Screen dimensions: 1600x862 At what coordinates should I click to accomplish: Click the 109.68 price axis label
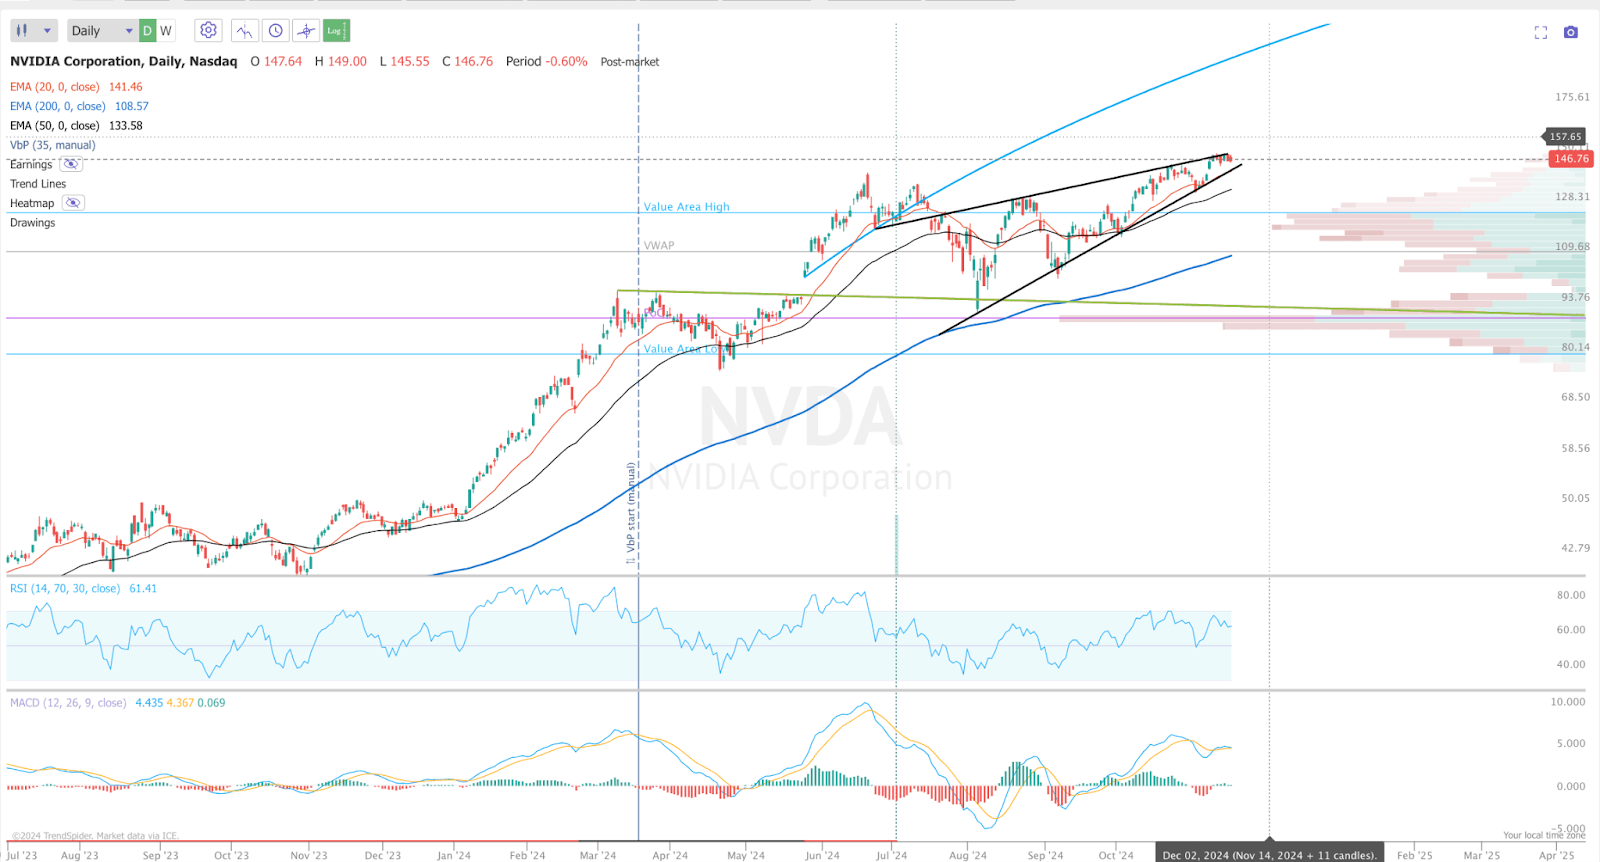[x=1572, y=247]
